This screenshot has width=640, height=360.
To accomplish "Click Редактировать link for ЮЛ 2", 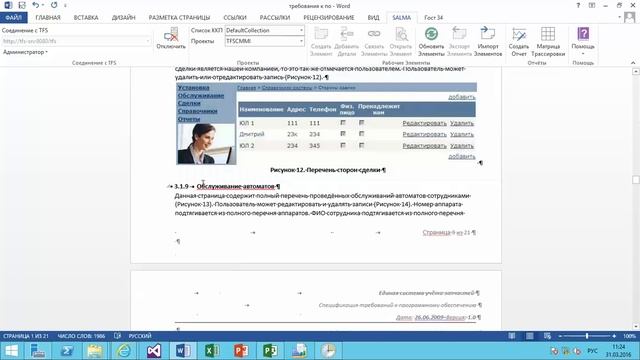I will click(x=424, y=146).
